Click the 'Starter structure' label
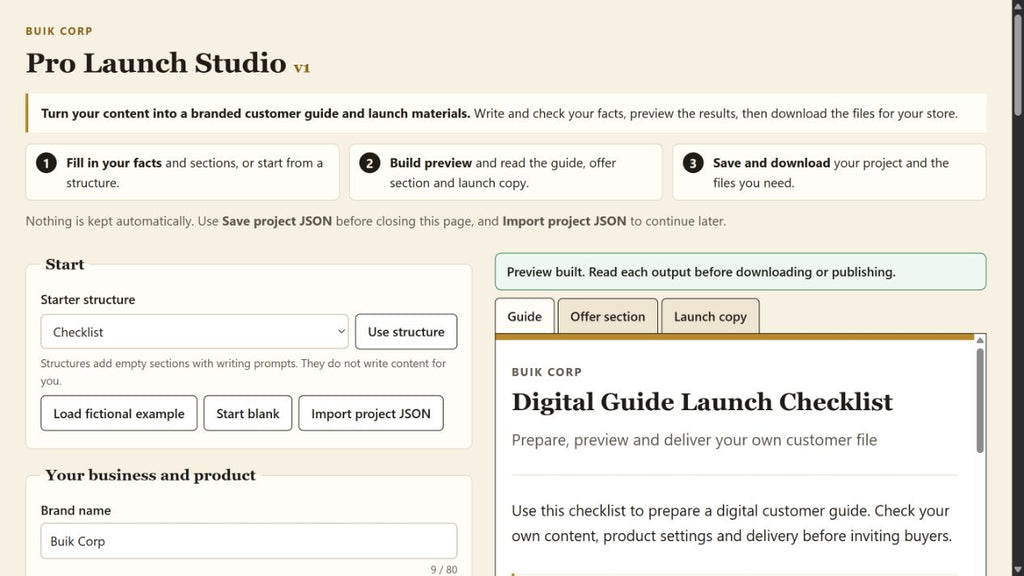 88,300
